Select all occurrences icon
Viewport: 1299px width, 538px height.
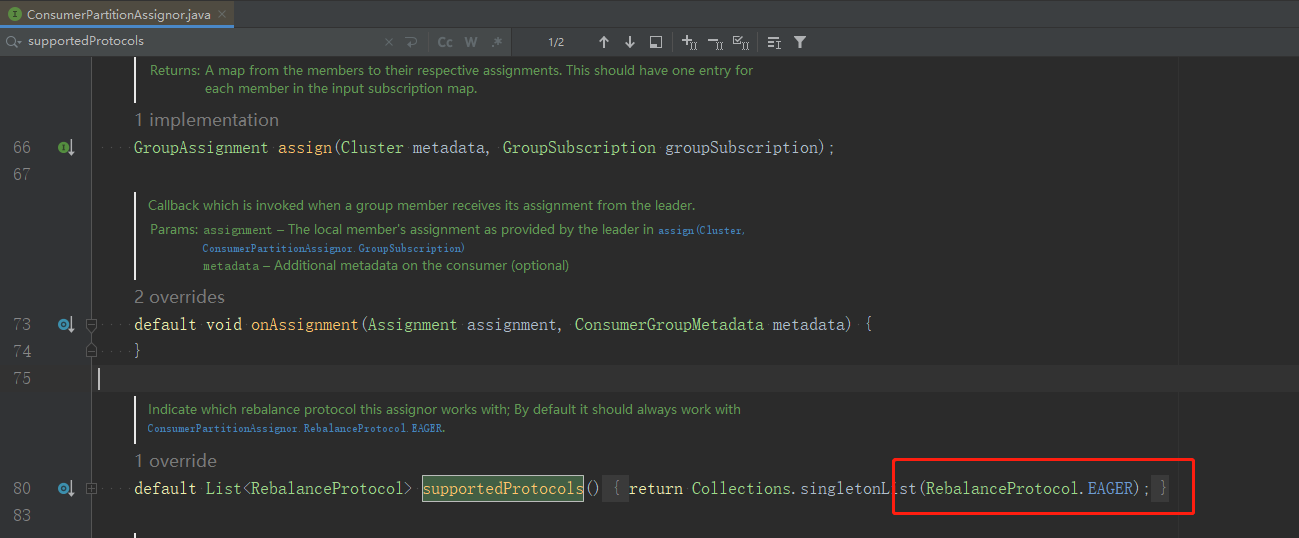pyautogui.click(x=741, y=42)
